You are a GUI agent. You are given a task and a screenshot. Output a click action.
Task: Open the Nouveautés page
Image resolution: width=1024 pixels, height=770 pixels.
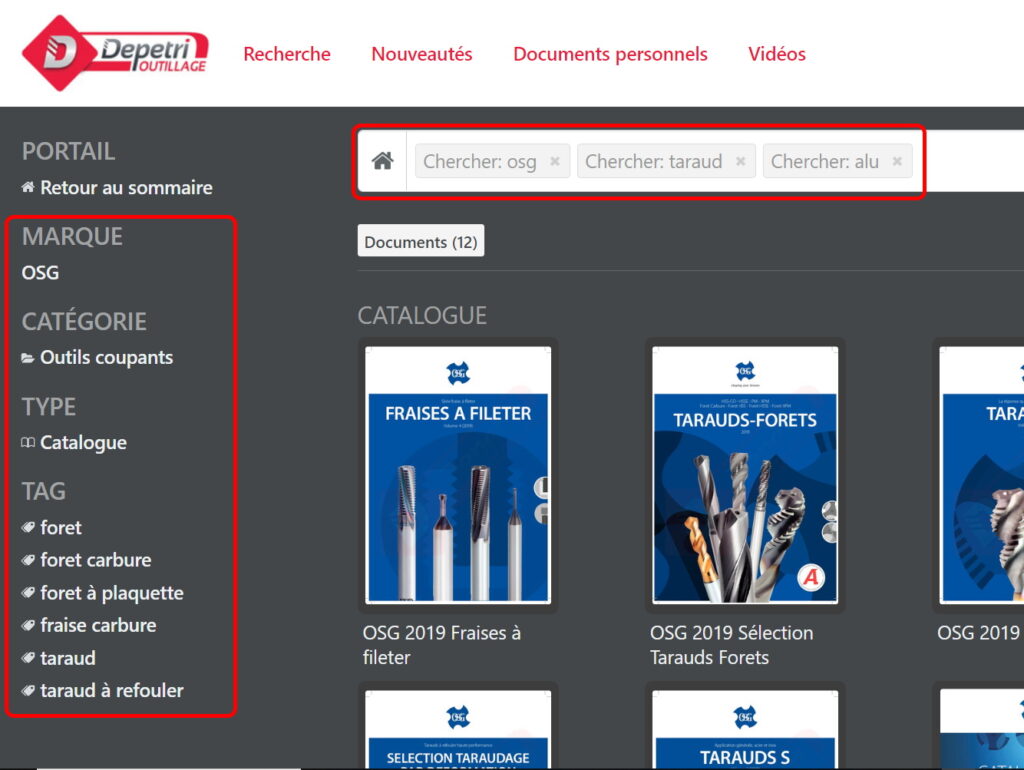(x=422, y=54)
